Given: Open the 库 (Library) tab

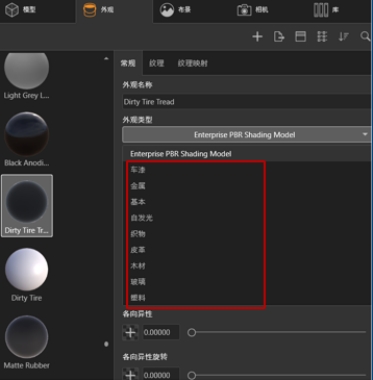Looking at the screenshot, I should point(327,10).
